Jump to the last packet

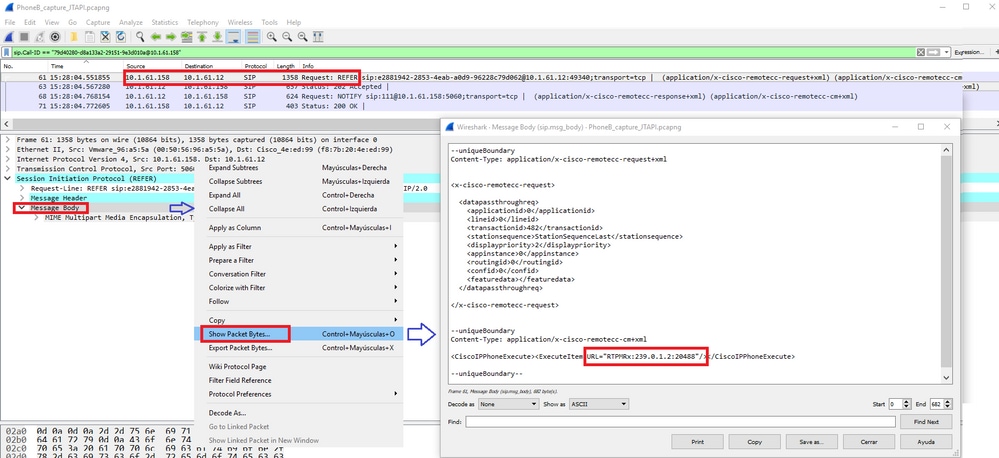click(217, 36)
